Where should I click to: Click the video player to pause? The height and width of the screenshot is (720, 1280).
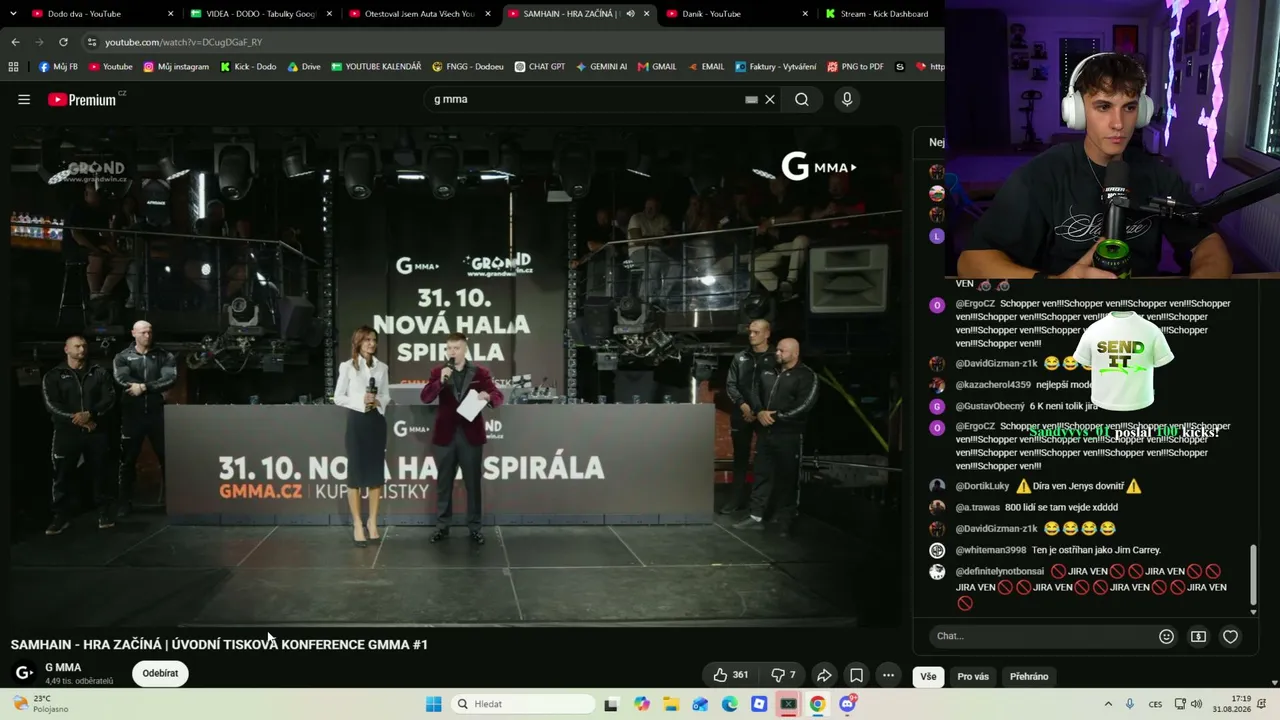click(456, 376)
